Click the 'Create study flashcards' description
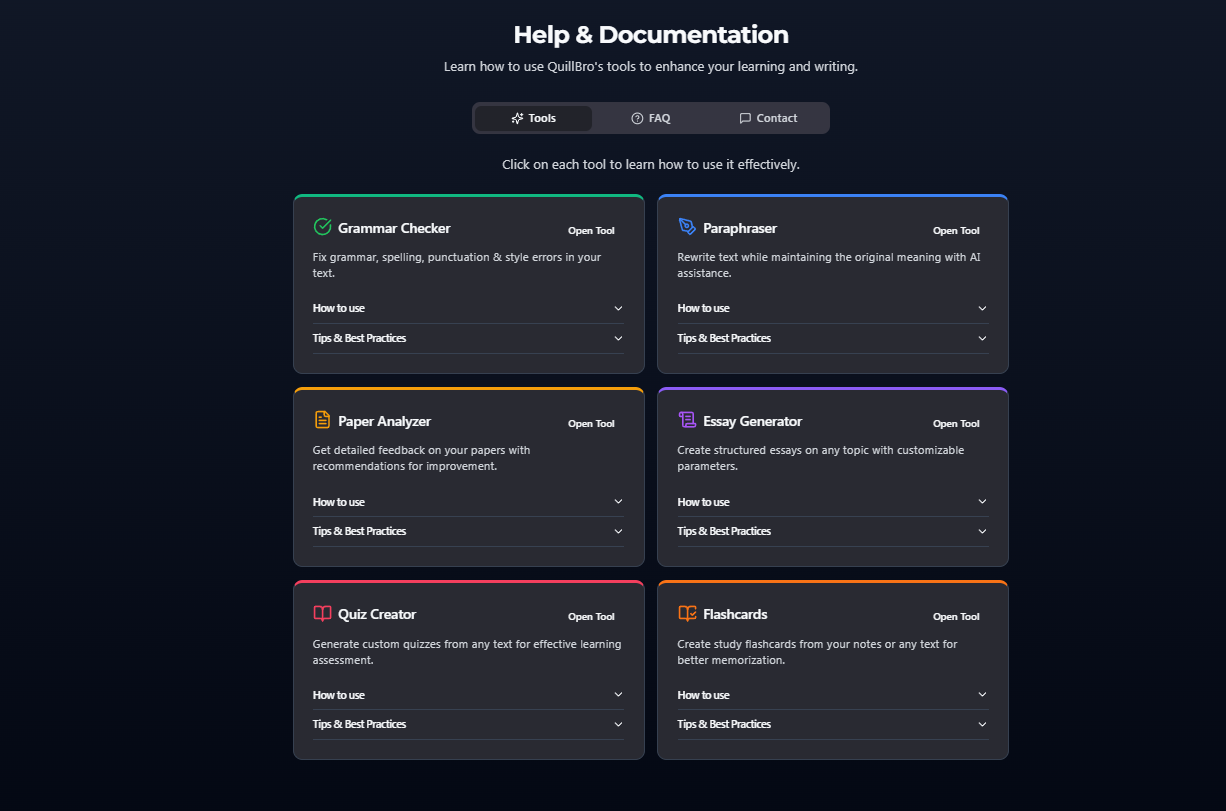The width and height of the screenshot is (1226, 811). click(817, 652)
